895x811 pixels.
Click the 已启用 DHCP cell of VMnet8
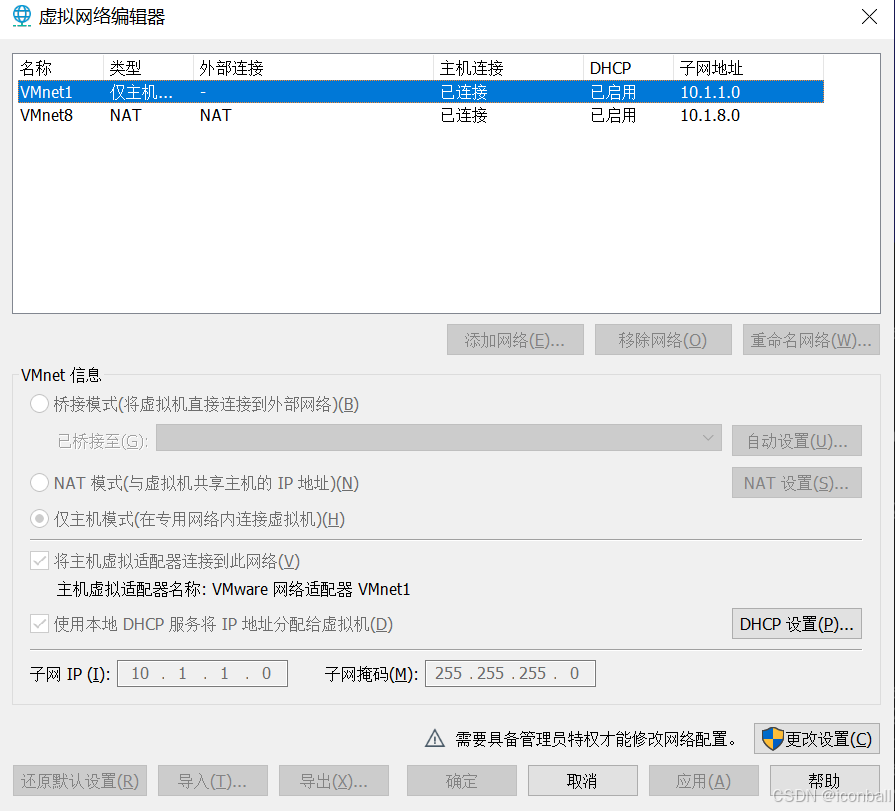[x=613, y=115]
